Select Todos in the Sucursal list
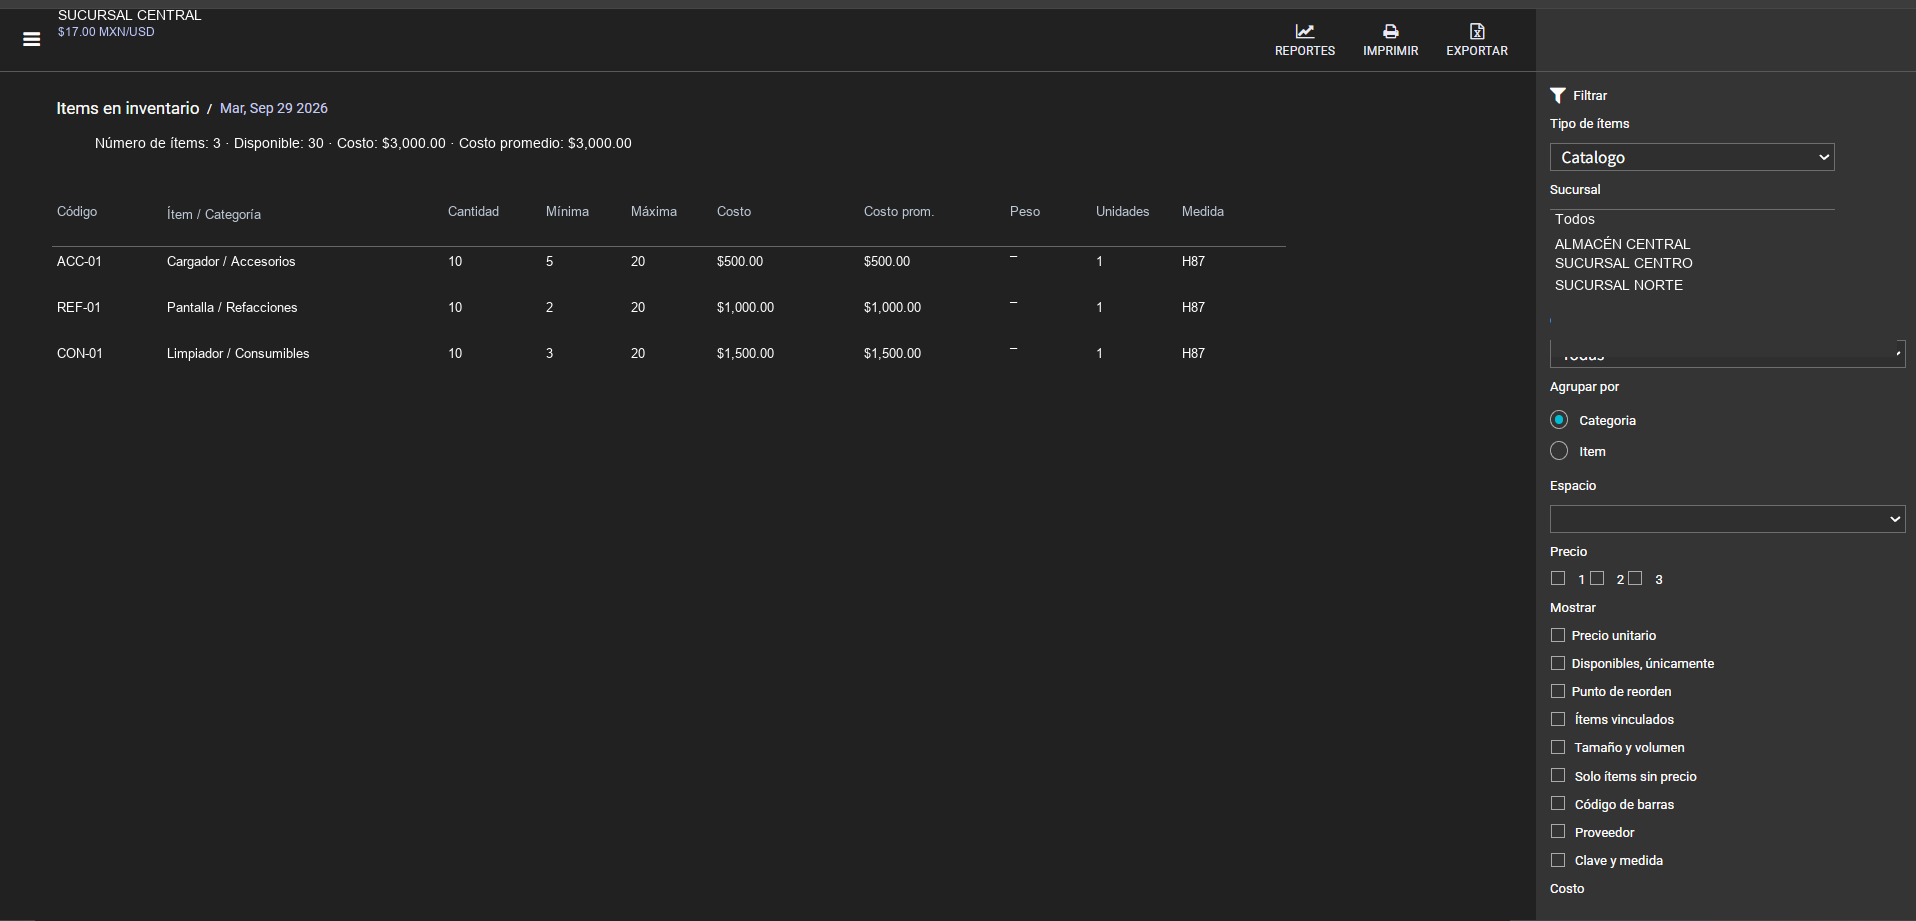This screenshot has width=1916, height=921. point(1574,219)
